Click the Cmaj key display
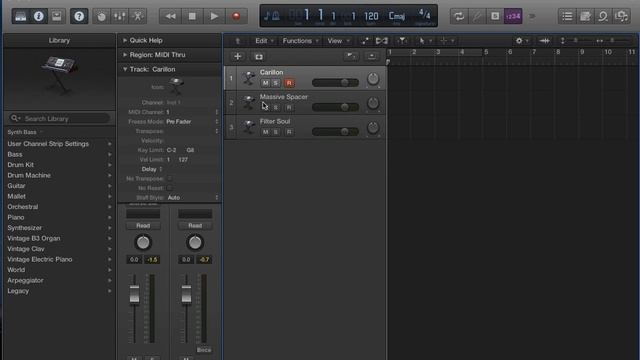This screenshot has height=360, width=640. (x=397, y=16)
